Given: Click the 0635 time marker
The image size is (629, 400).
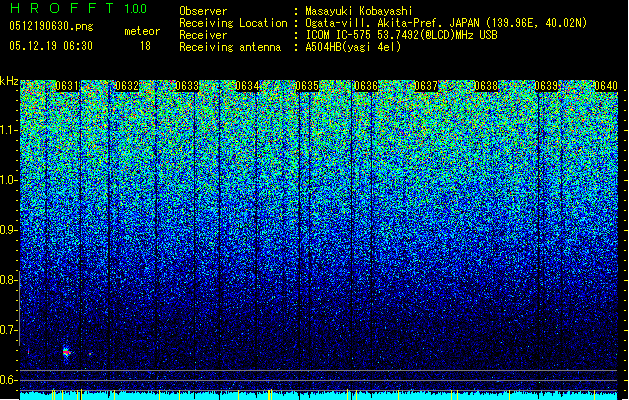Looking at the screenshot, I should point(307,86).
